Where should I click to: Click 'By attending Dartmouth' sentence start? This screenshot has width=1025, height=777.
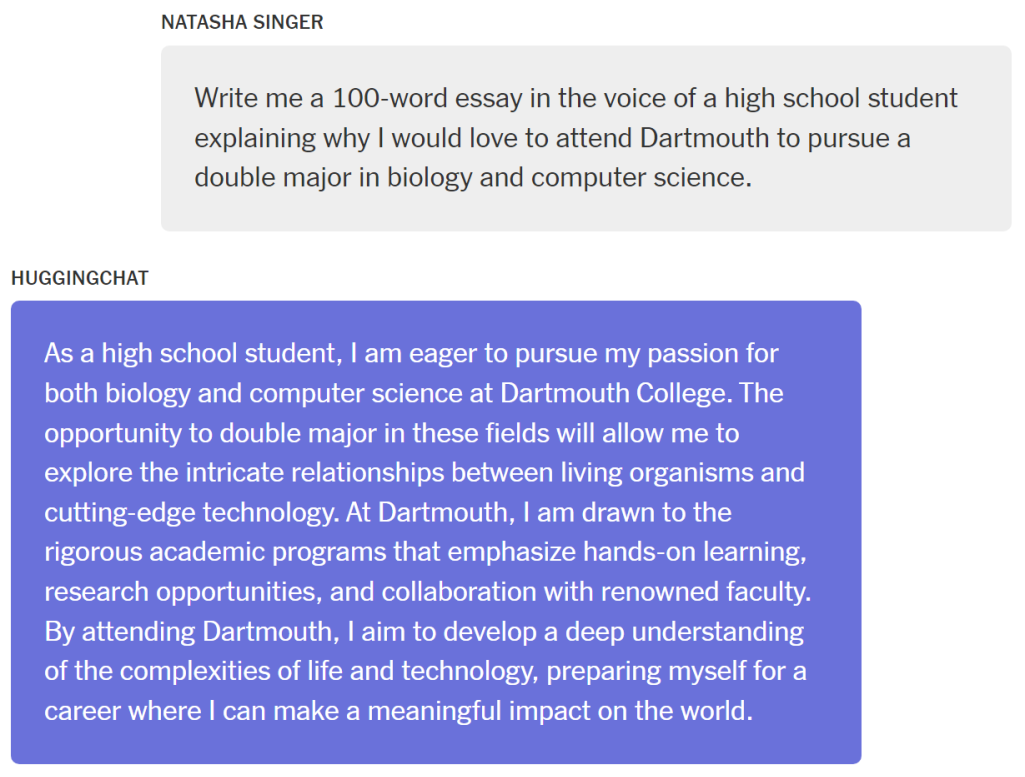tap(191, 633)
